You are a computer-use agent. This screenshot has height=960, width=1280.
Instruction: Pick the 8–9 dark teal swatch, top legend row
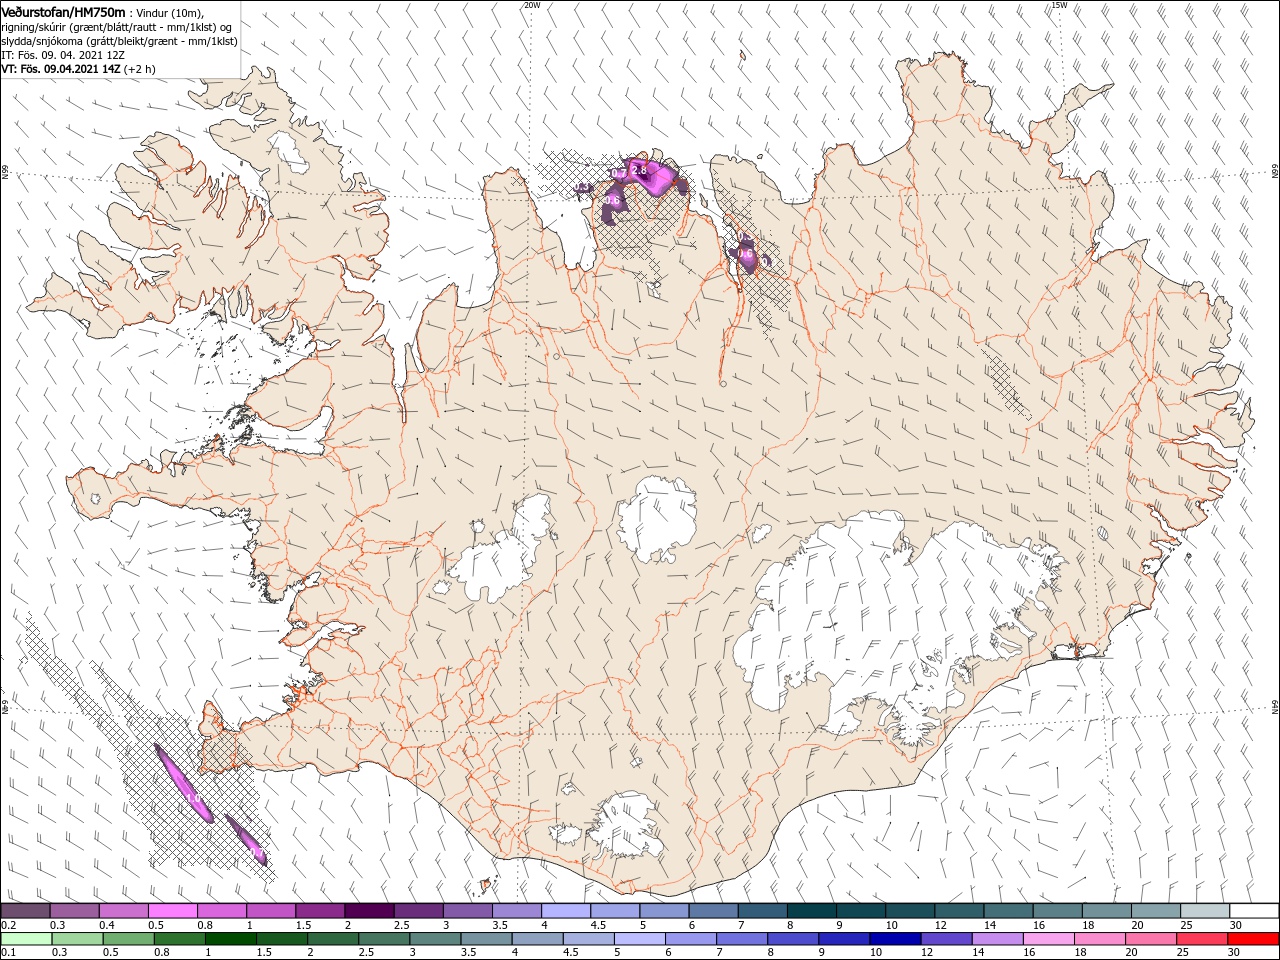tap(811, 911)
